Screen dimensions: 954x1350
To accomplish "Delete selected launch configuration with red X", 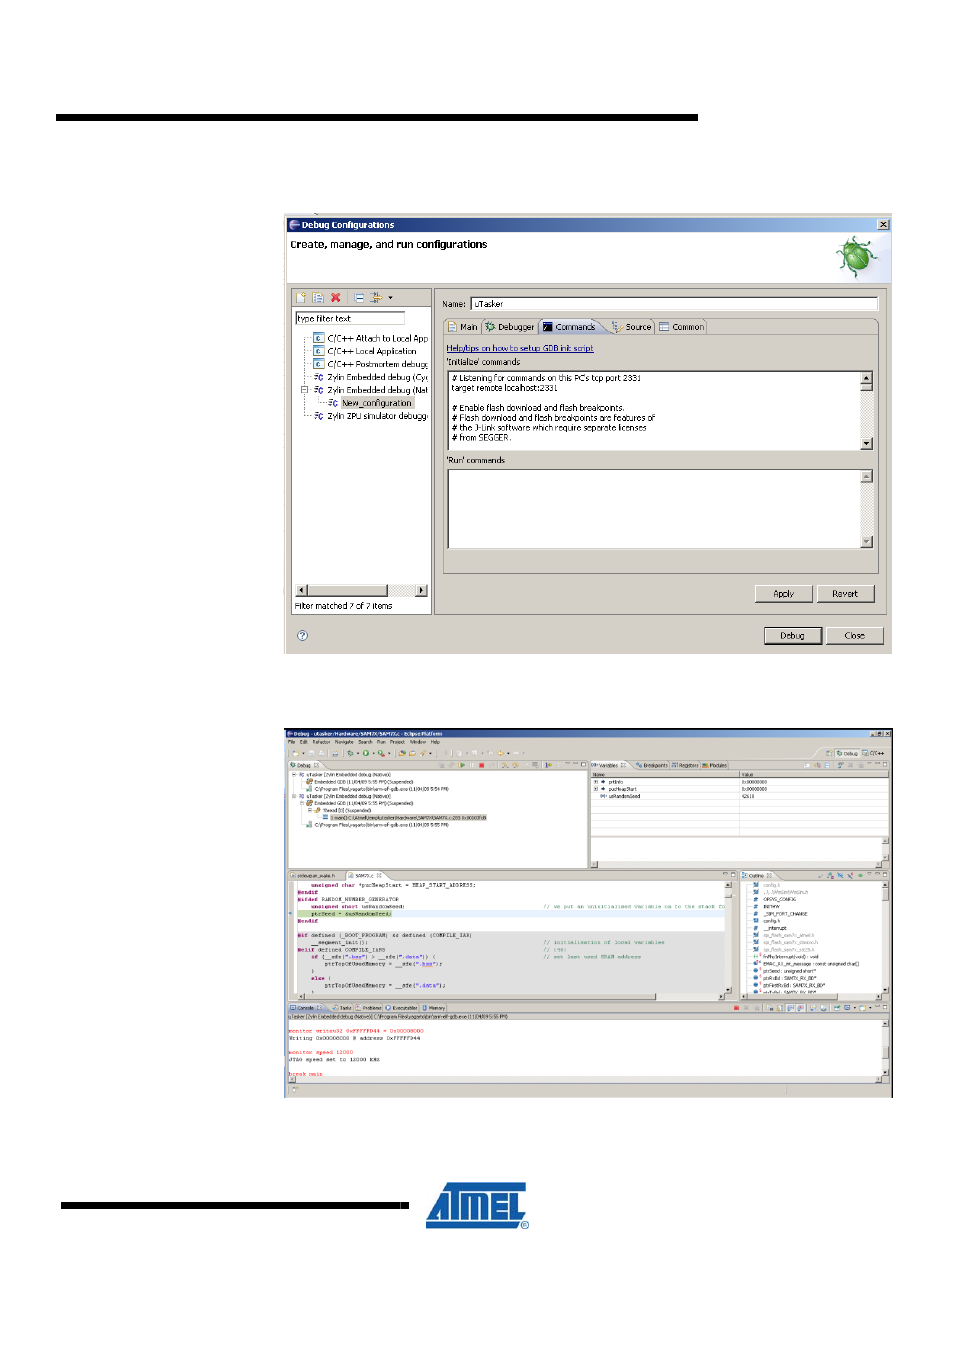I will [x=335, y=297].
